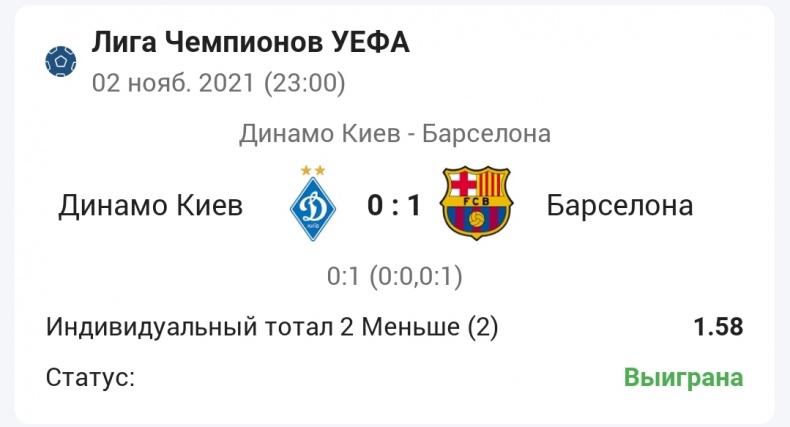Screen dimensions: 790x427
Task: Tap the gold stars above Dynamo crest
Action: [313, 171]
